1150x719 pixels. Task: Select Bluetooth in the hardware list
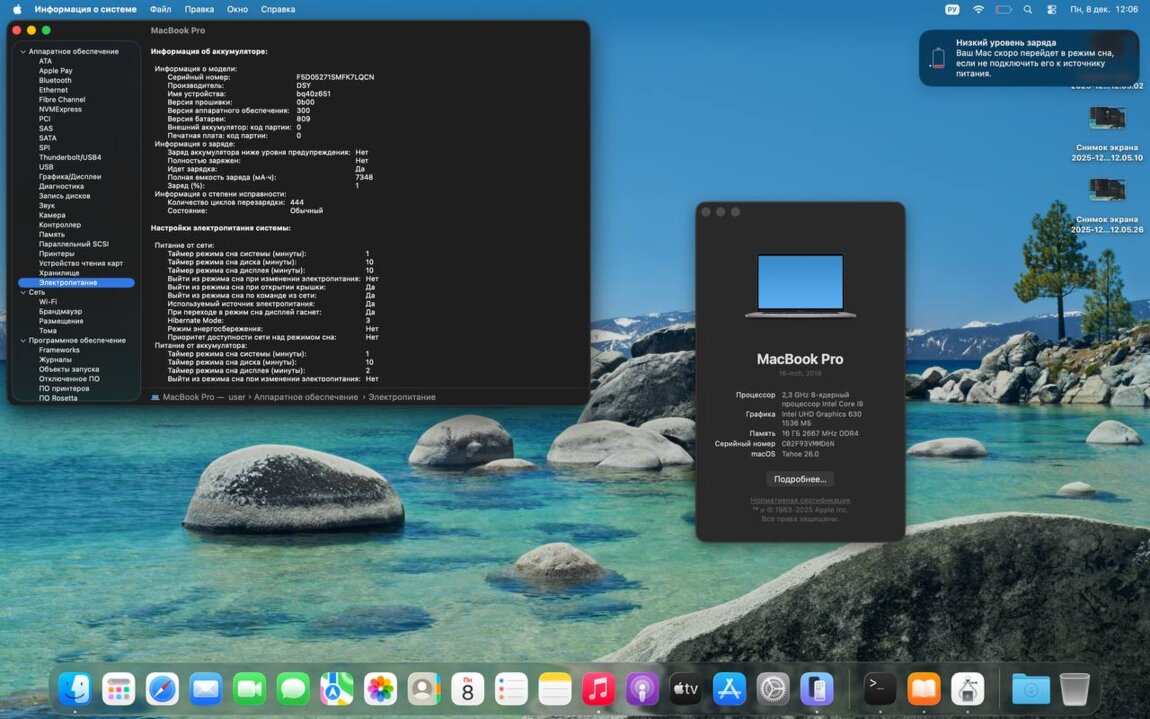(55, 80)
